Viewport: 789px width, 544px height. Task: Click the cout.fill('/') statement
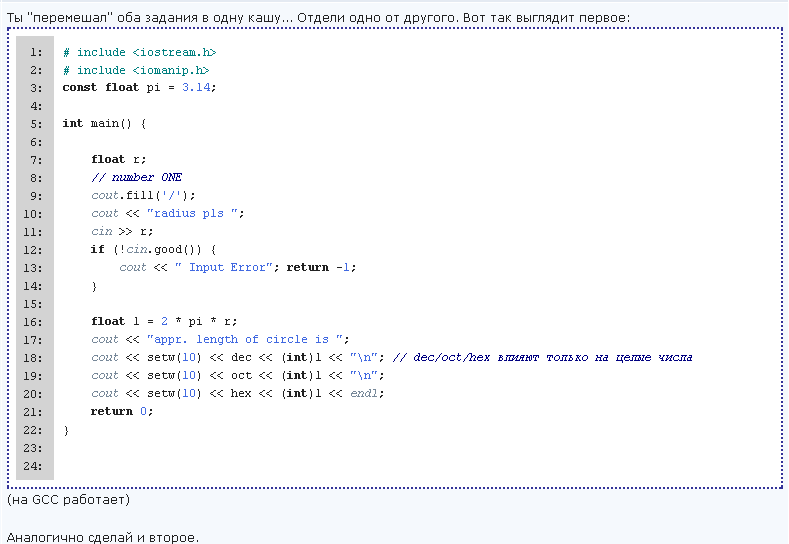[x=144, y=196]
